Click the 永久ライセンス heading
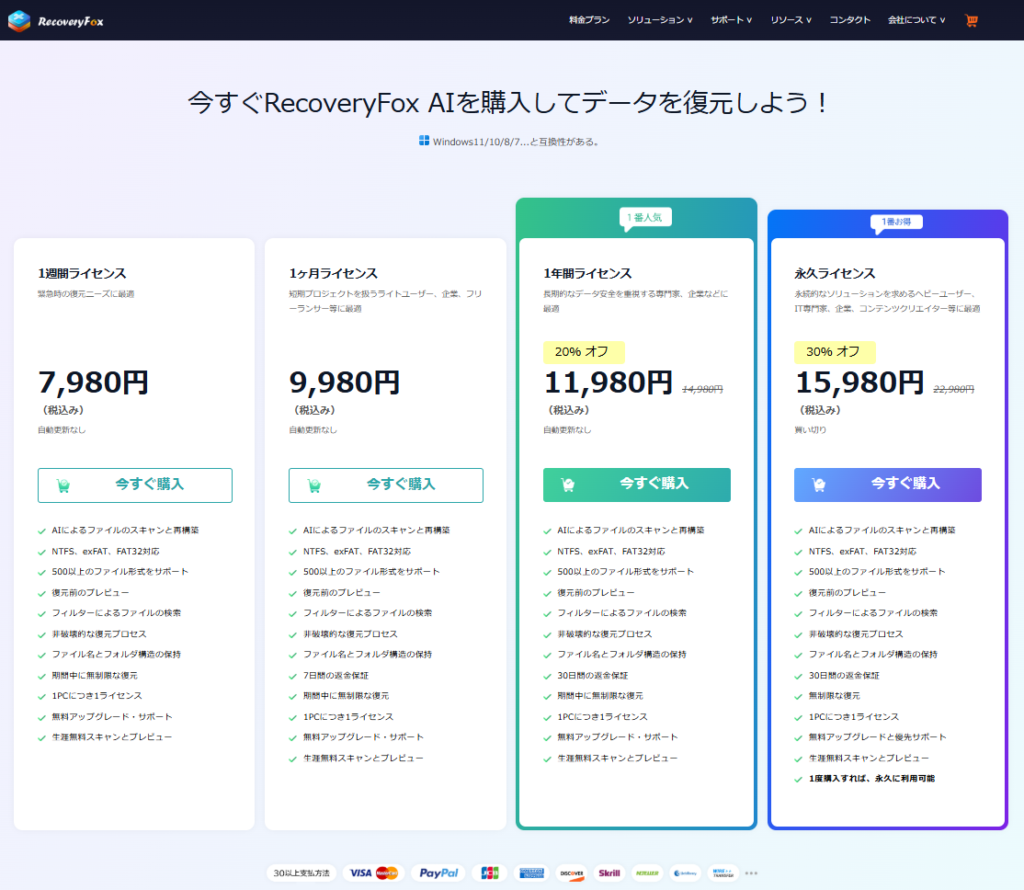1024x890 pixels. point(835,274)
